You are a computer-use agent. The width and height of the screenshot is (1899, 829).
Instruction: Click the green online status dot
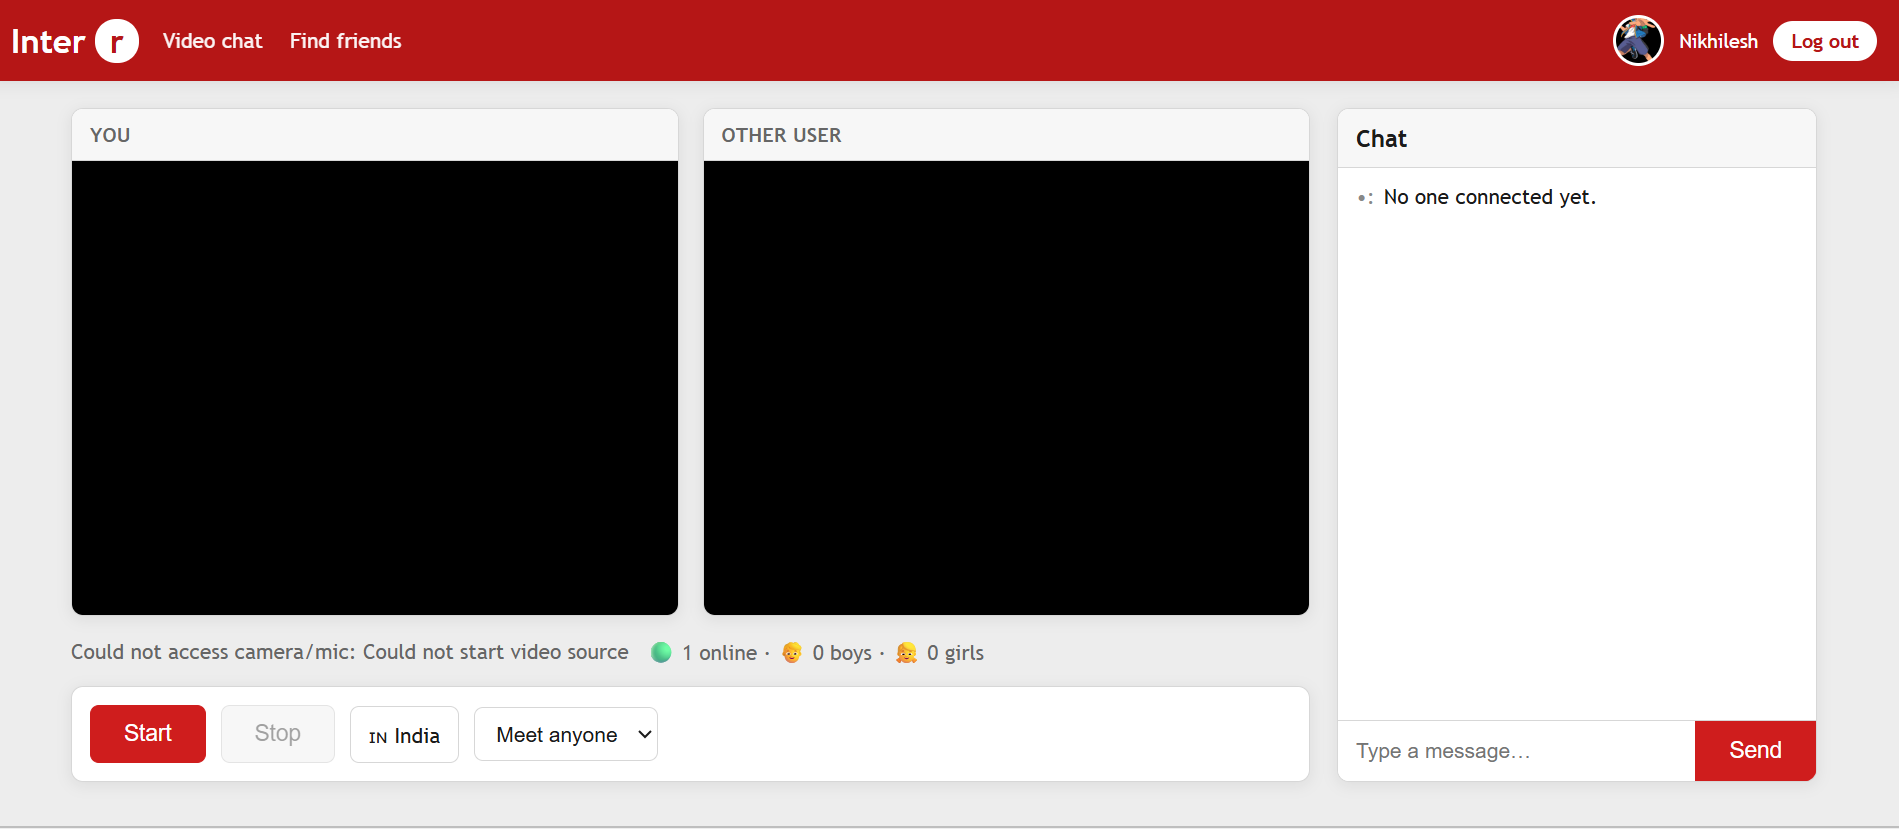coord(661,653)
